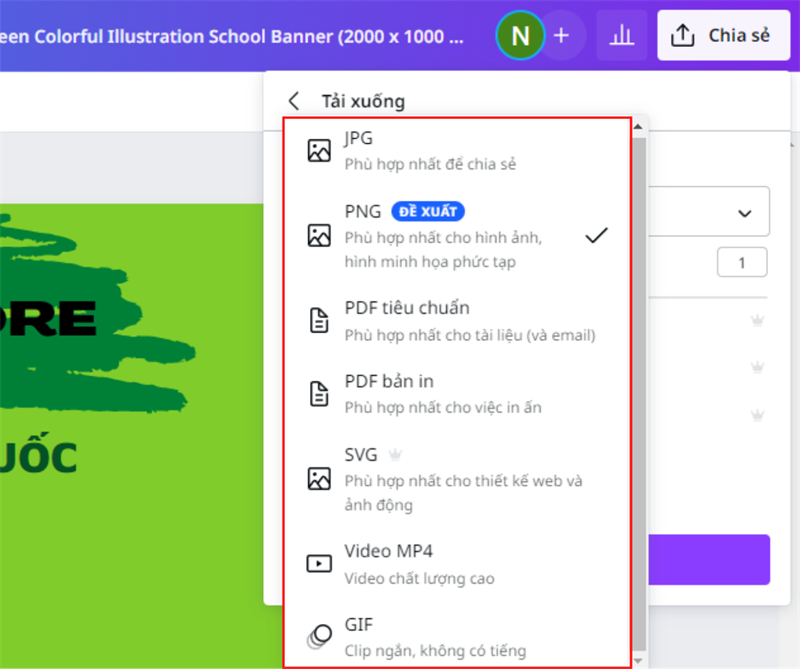This screenshot has height=669, width=800.
Task: Click the purple download button
Action: click(x=710, y=559)
